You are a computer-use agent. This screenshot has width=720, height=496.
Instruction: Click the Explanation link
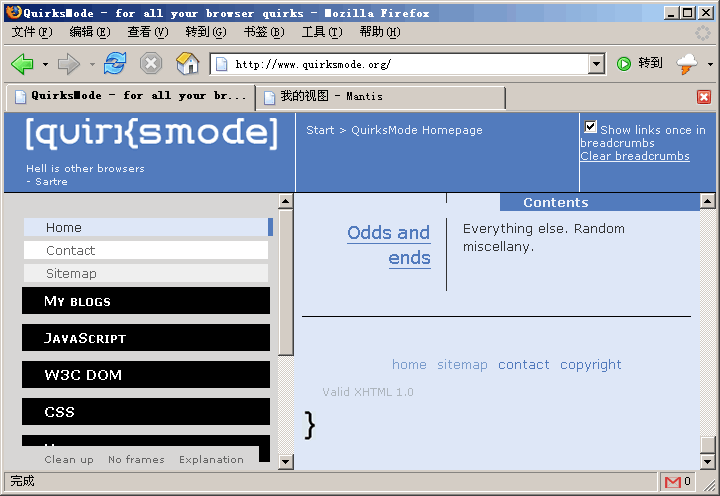click(211, 459)
